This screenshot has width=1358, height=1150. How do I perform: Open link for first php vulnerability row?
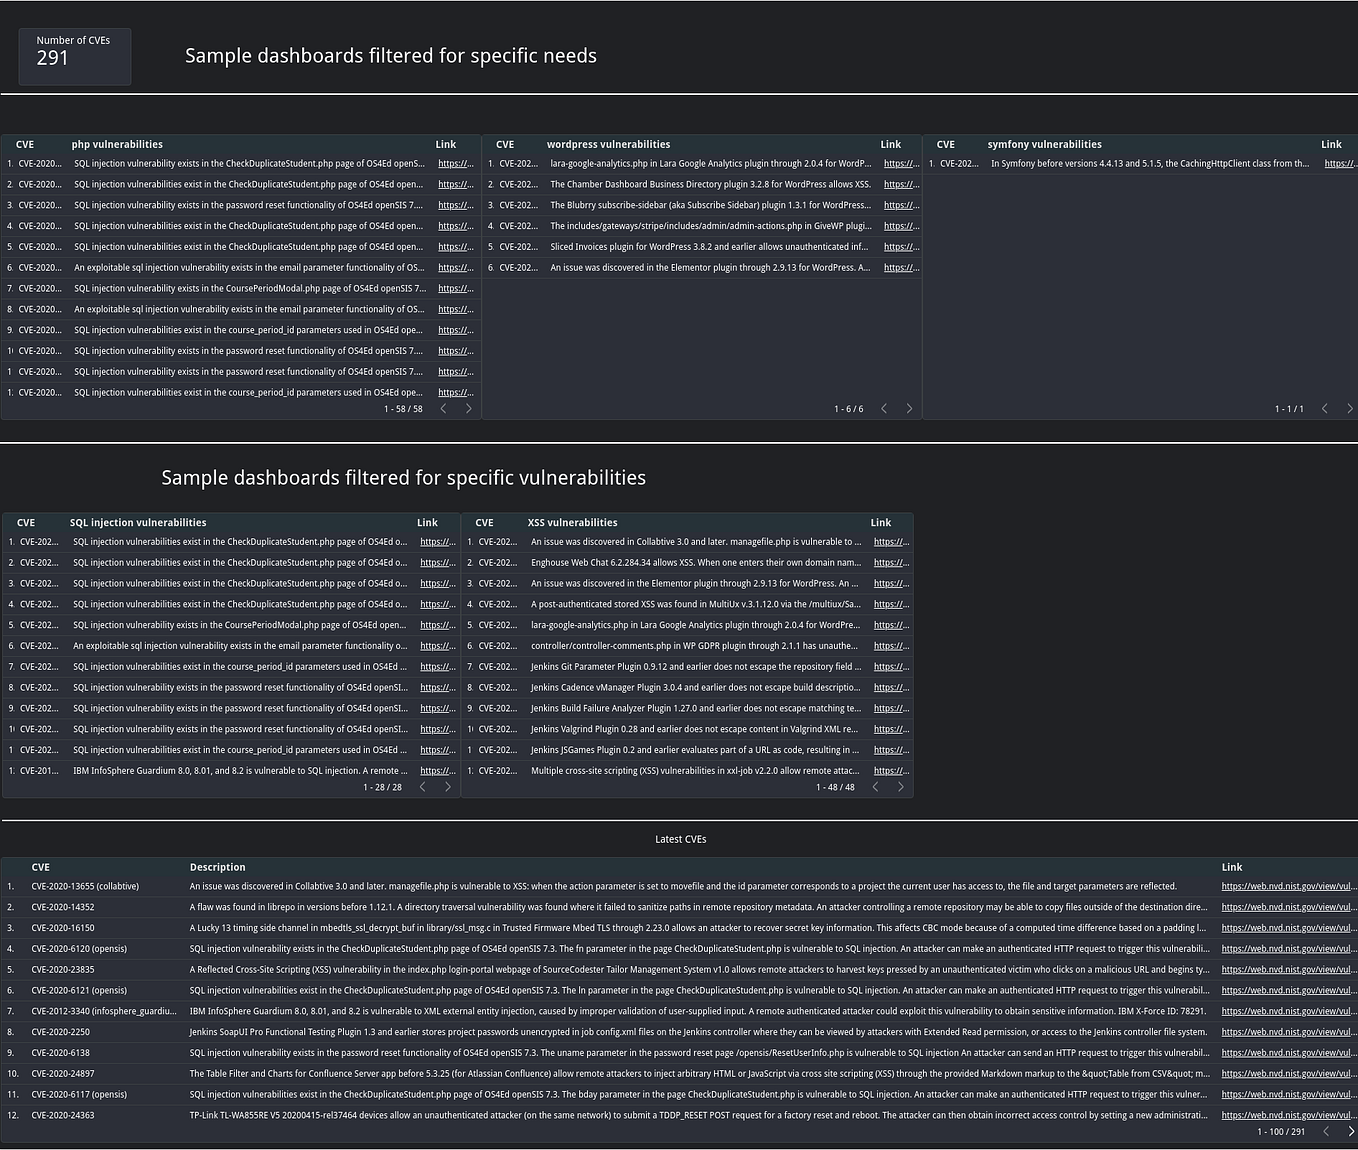(x=455, y=163)
